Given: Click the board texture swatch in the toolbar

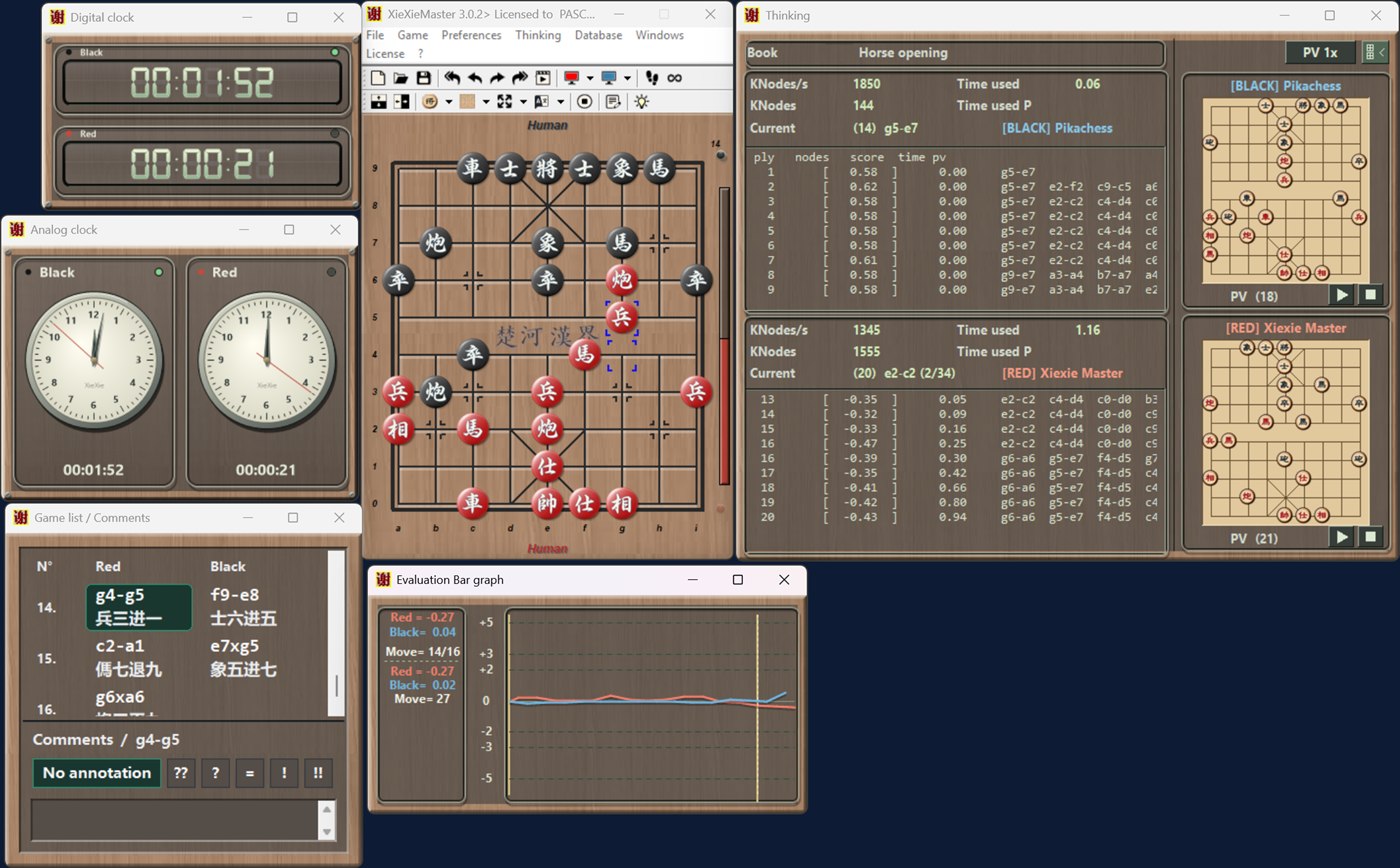Looking at the screenshot, I should point(467,102).
